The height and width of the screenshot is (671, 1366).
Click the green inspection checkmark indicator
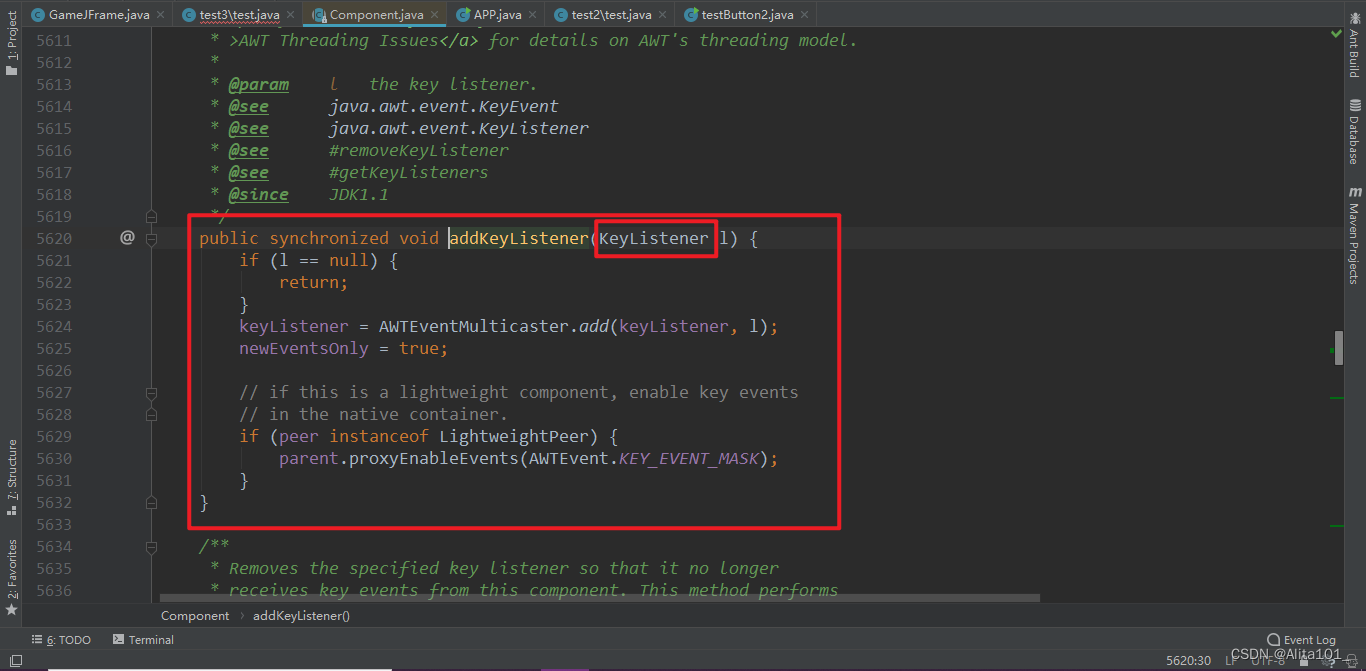1337,34
